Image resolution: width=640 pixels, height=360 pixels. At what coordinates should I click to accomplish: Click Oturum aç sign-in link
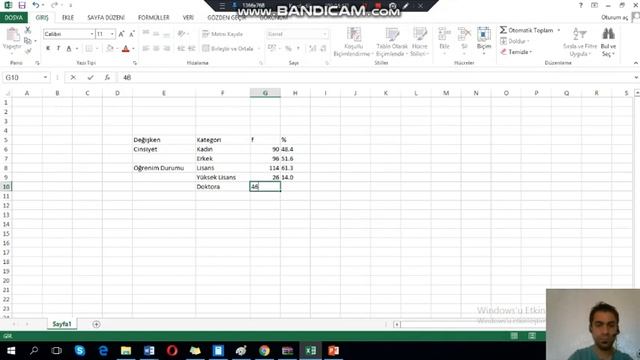point(614,17)
